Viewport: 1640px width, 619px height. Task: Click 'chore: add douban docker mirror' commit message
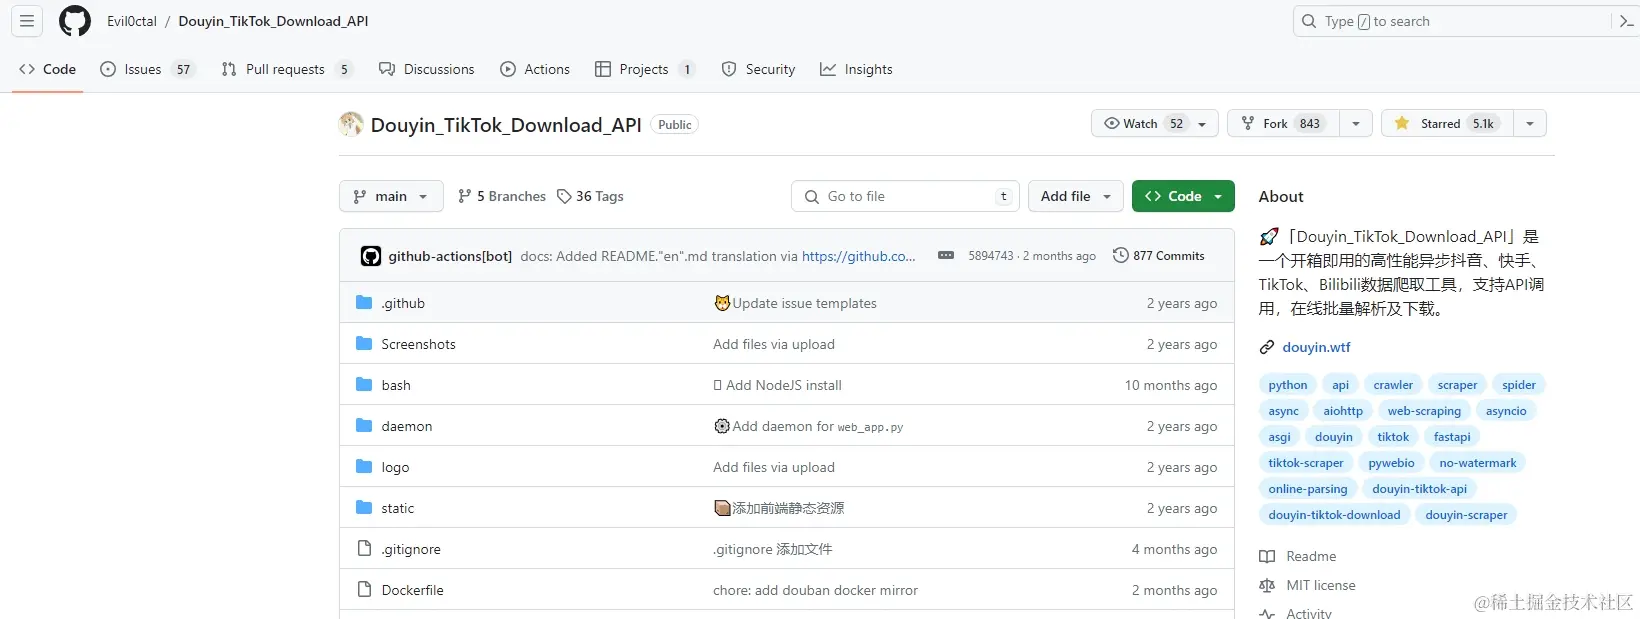pos(815,590)
